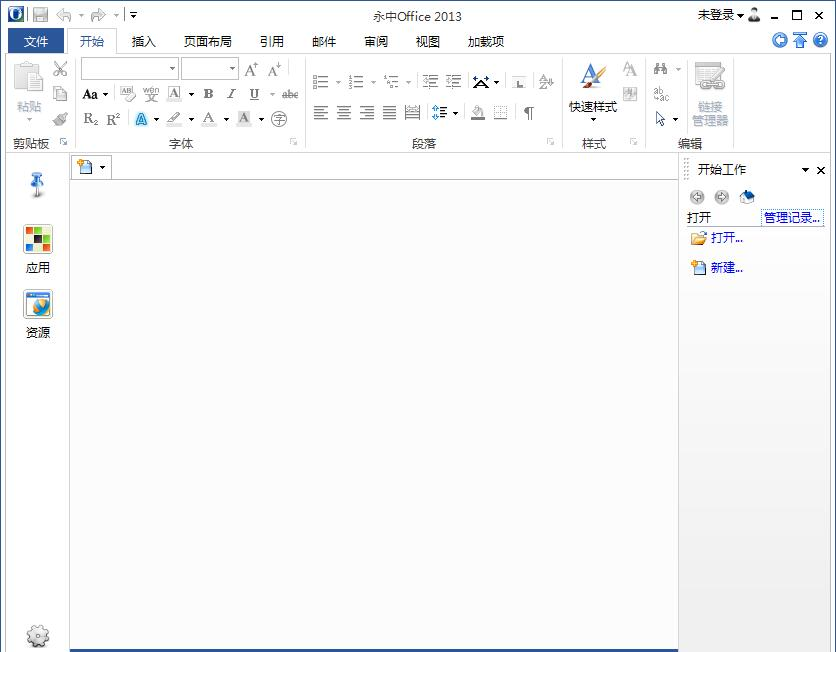Click the font color A button

coord(208,118)
